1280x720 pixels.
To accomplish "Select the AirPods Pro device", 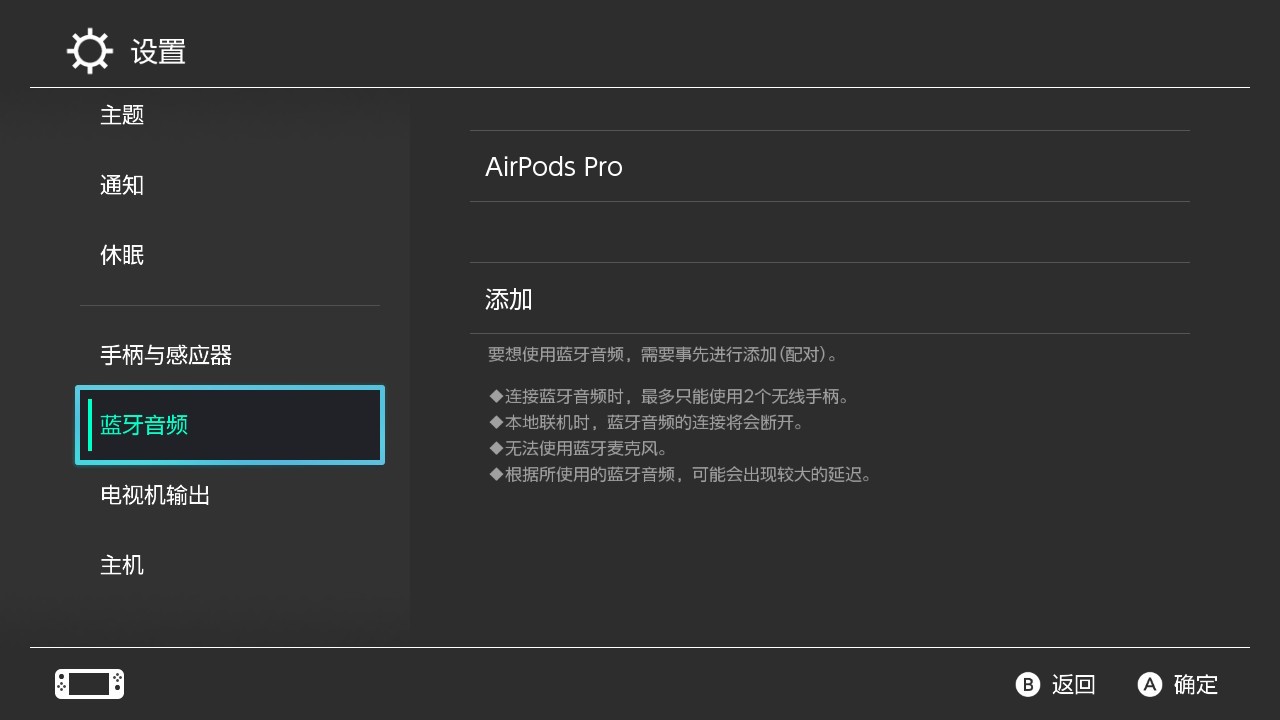I will point(830,166).
